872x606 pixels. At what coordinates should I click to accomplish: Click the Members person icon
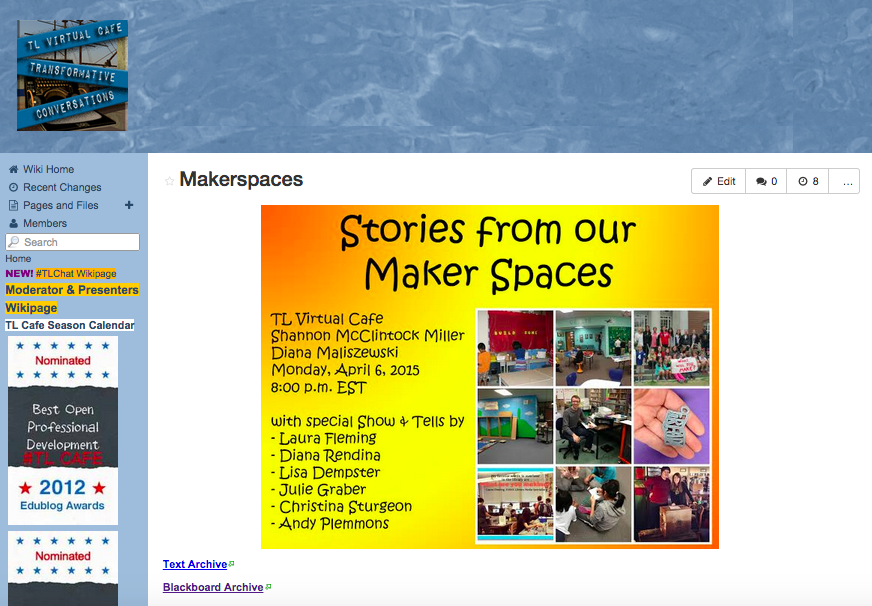tap(13, 223)
